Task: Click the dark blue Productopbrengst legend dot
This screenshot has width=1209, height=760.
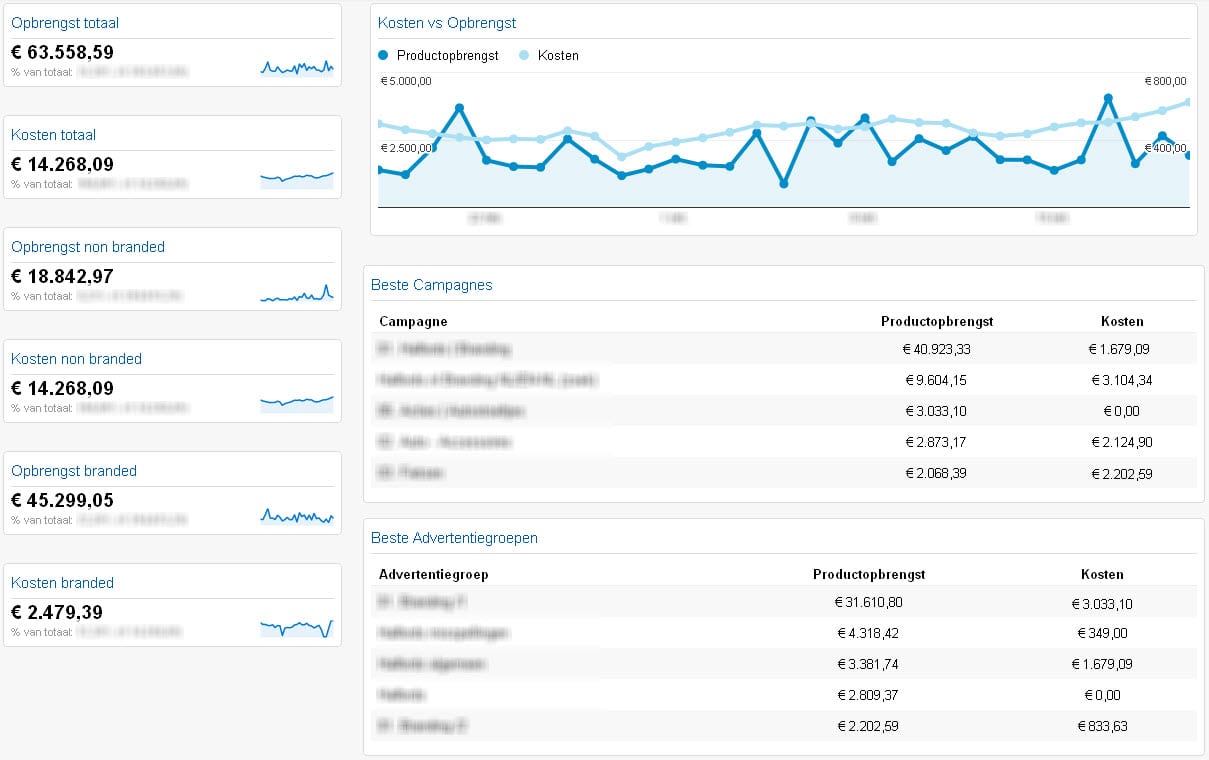Action: (x=381, y=56)
